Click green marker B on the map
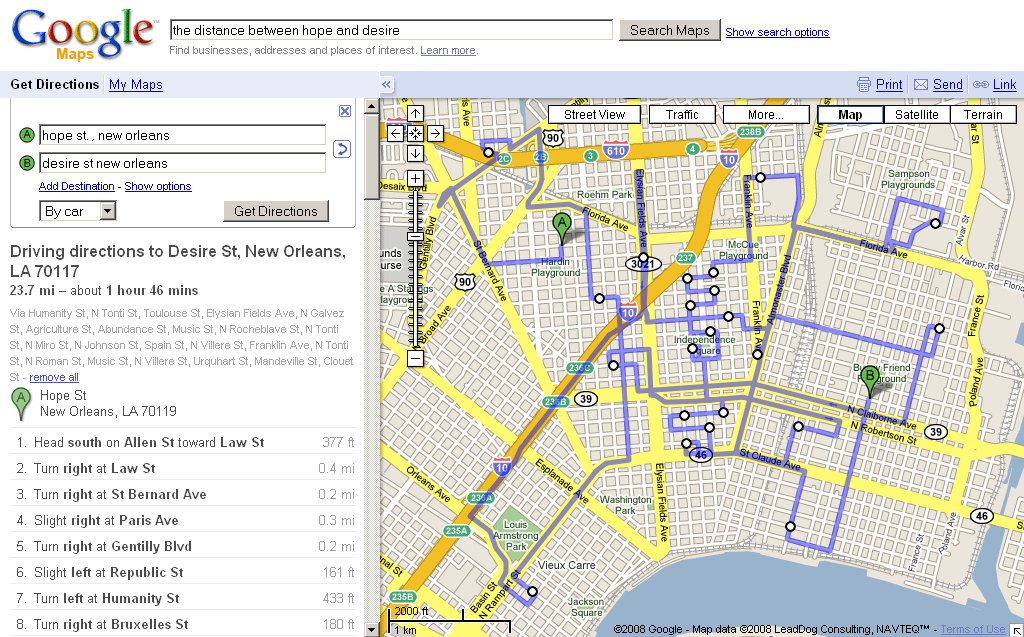This screenshot has height=637, width=1024. [869, 381]
